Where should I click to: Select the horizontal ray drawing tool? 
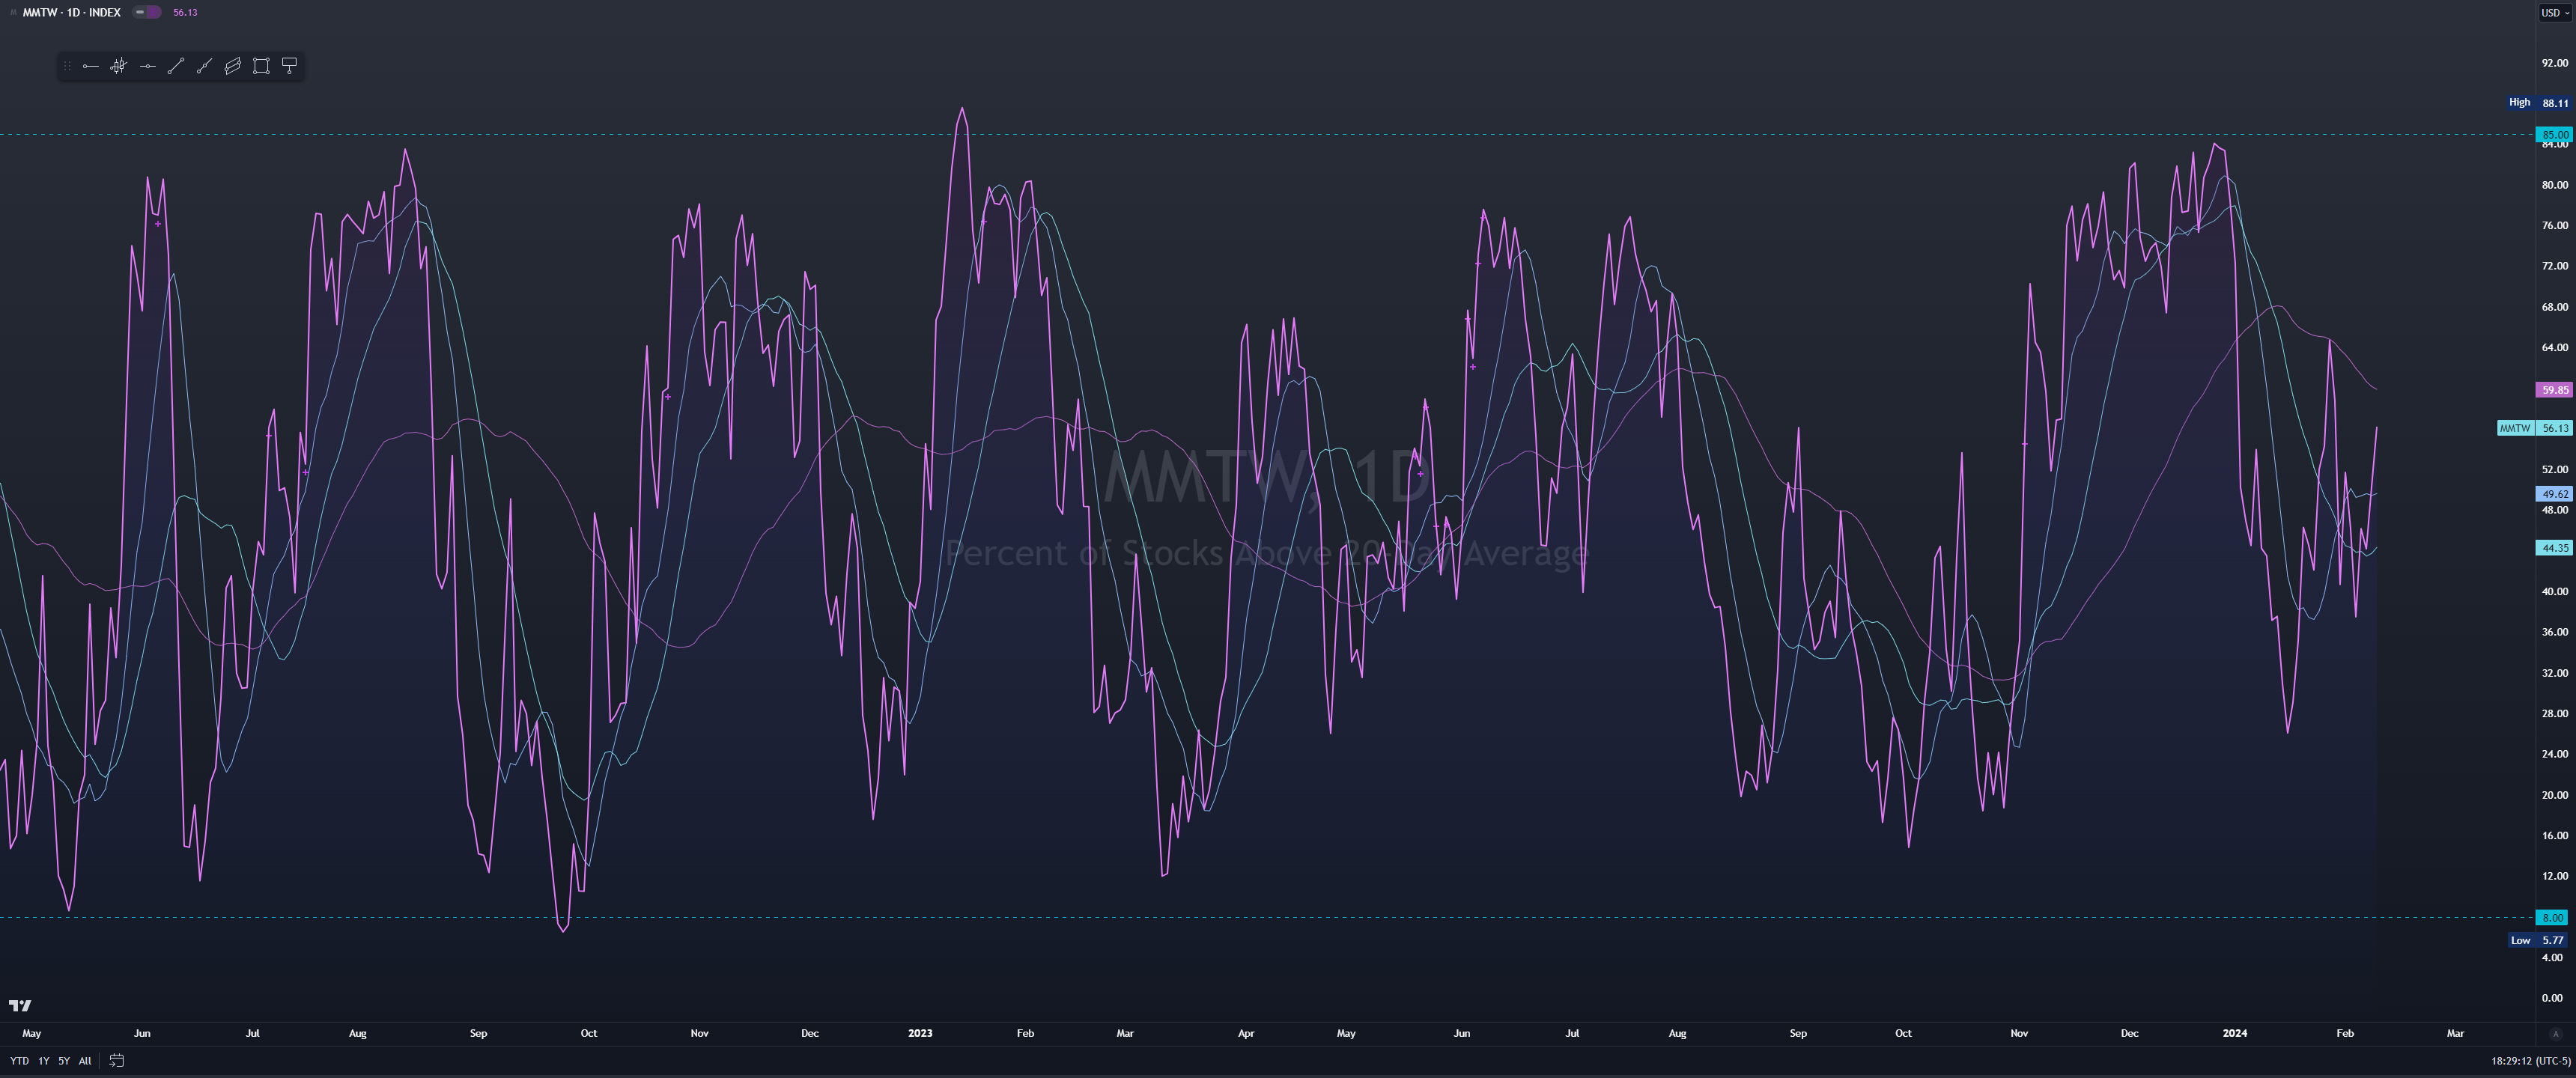pyautogui.click(x=90, y=66)
